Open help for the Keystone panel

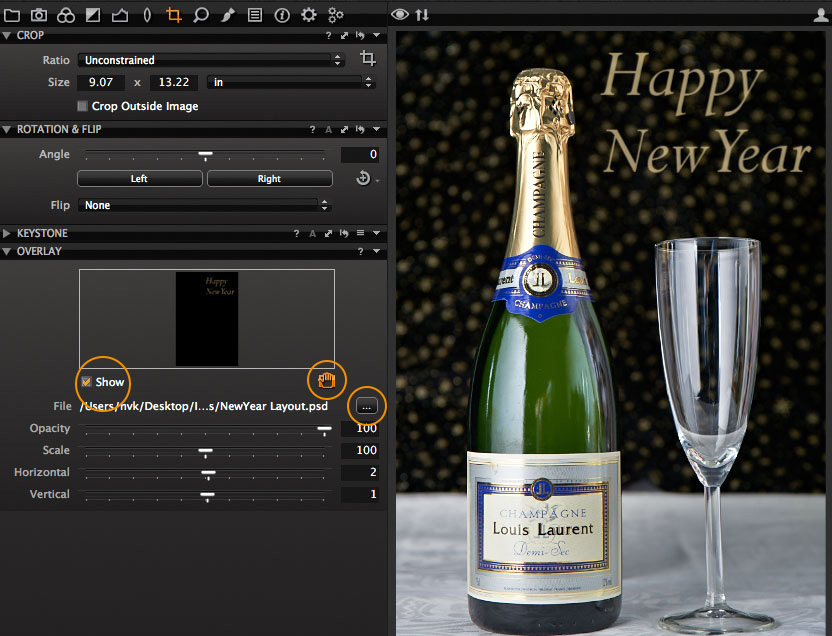[297, 233]
